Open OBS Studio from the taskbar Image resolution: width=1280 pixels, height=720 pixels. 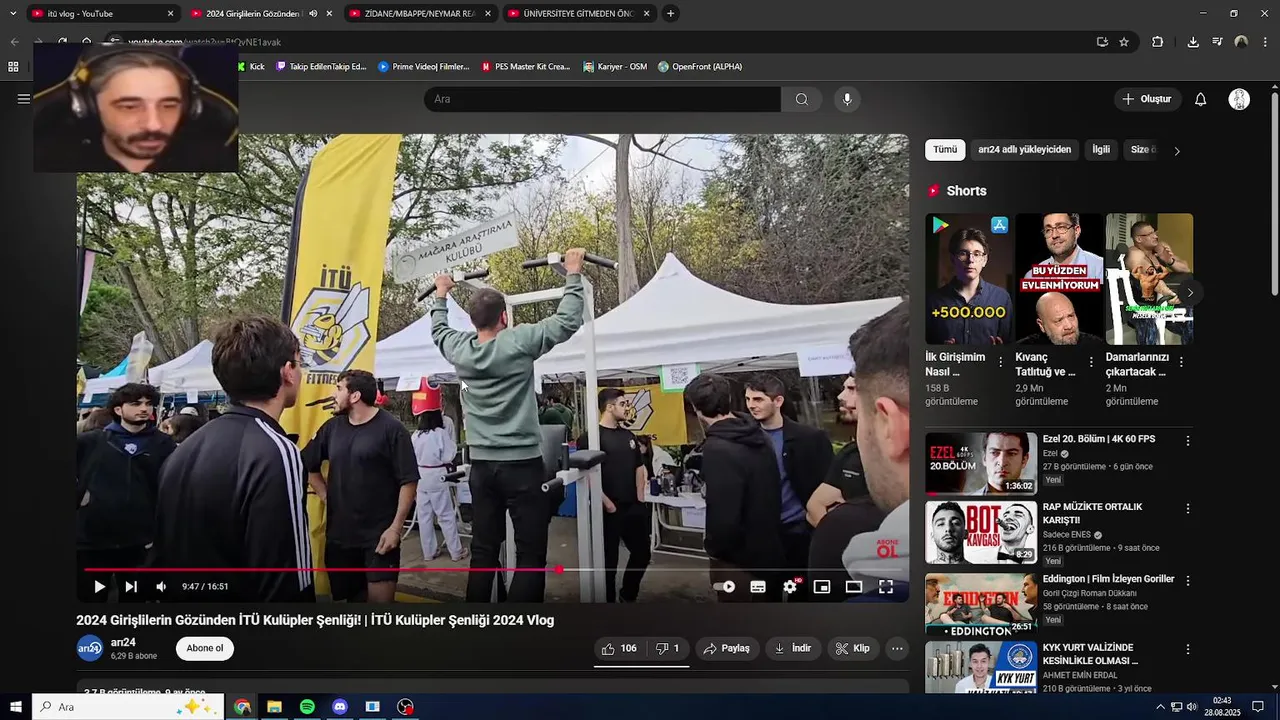pos(405,707)
